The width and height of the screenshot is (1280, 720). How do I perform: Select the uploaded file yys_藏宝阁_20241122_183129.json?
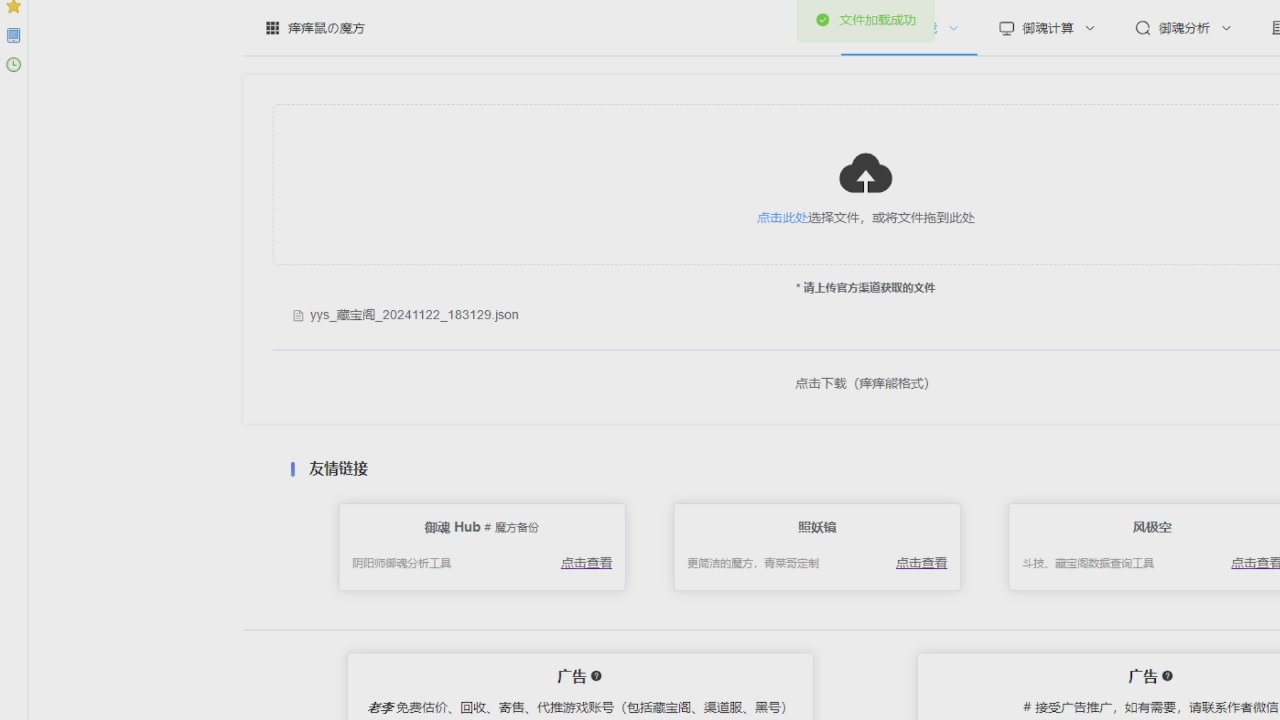414,315
